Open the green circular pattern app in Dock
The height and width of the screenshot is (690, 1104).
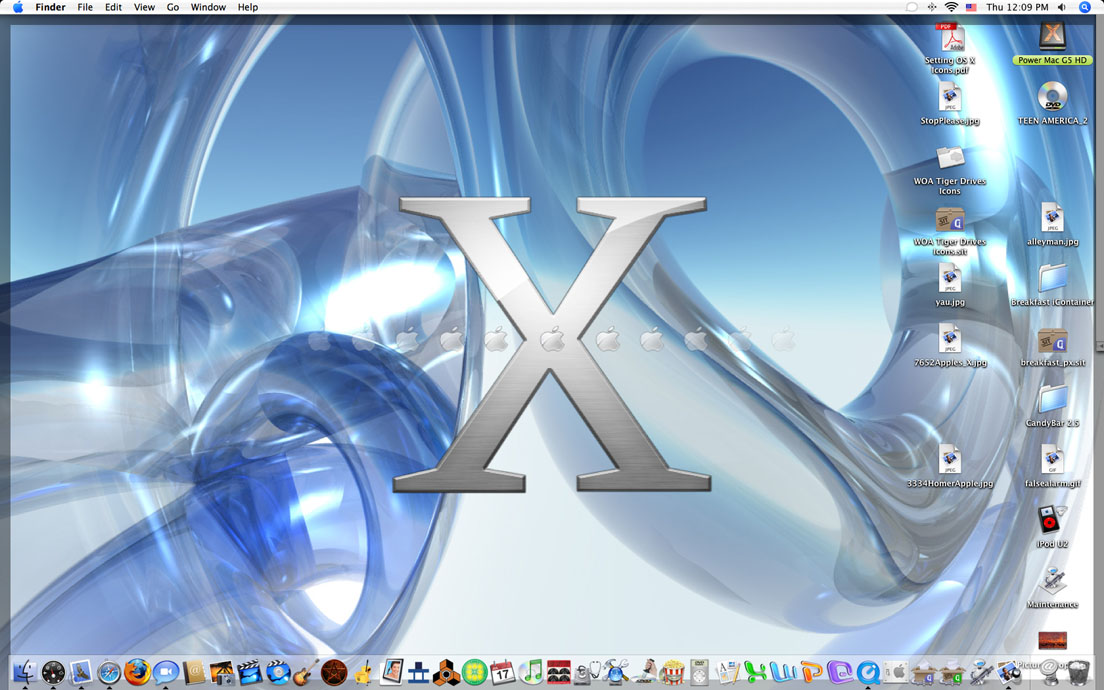(x=475, y=672)
